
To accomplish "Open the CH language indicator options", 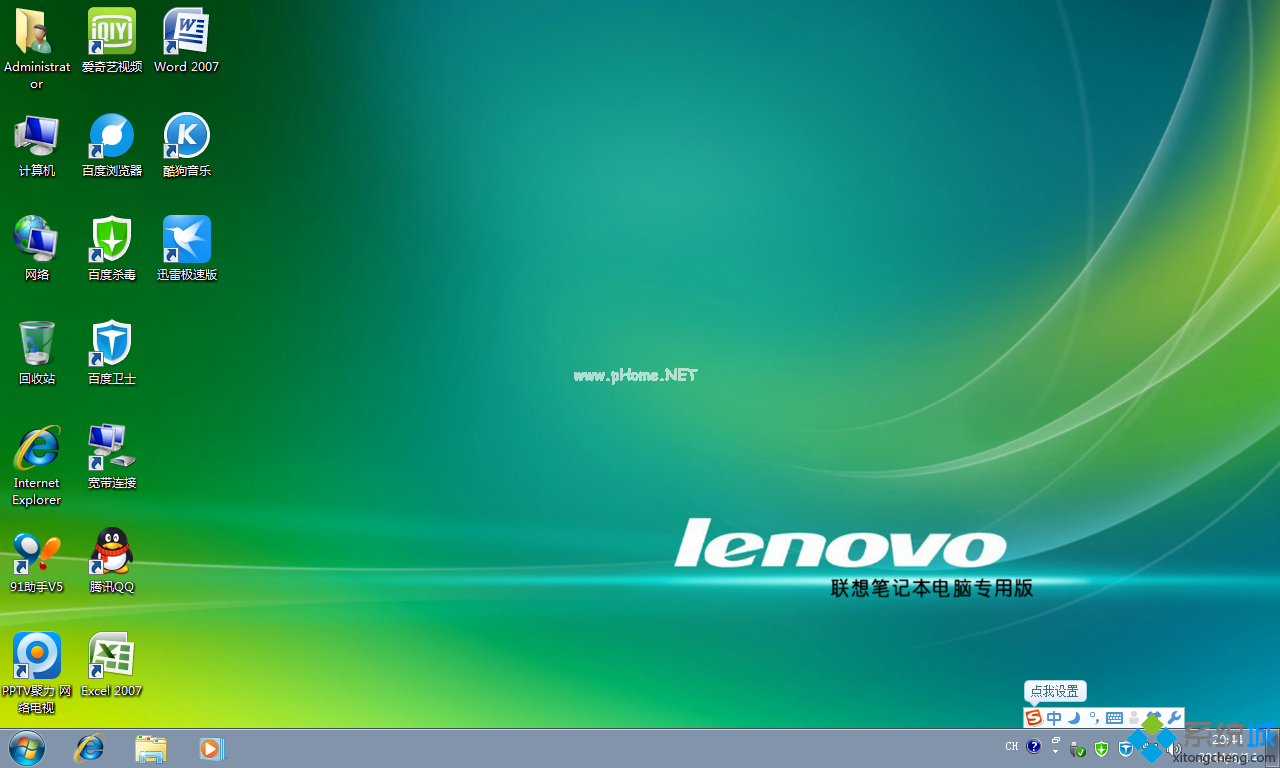I will coord(1011,746).
